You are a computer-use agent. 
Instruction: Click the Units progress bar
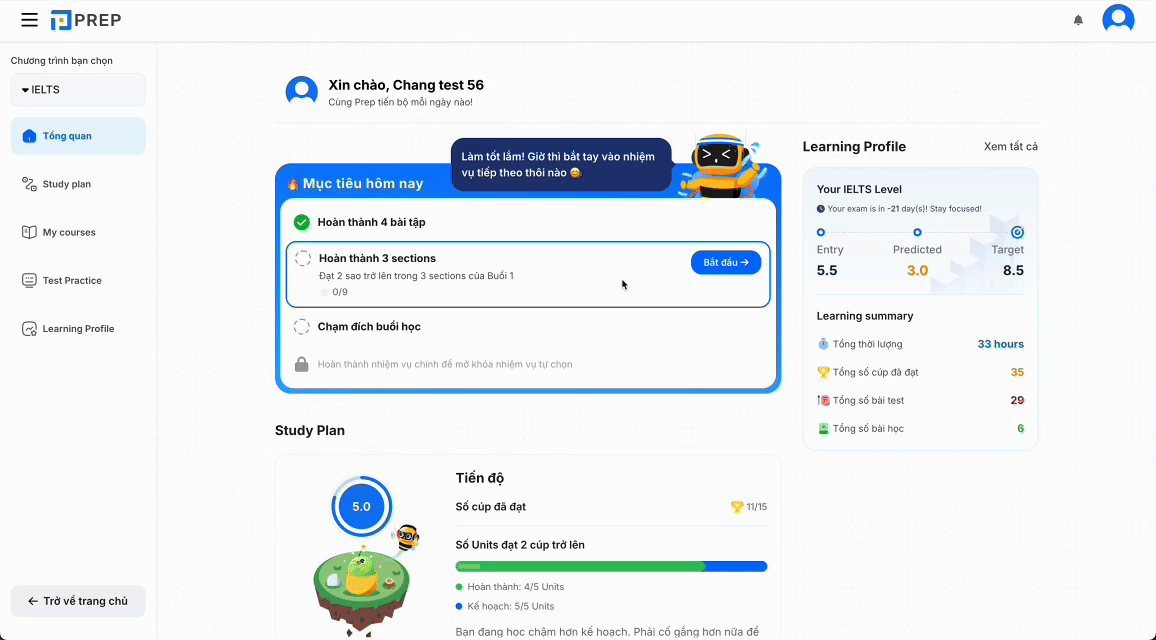pyautogui.click(x=610, y=566)
